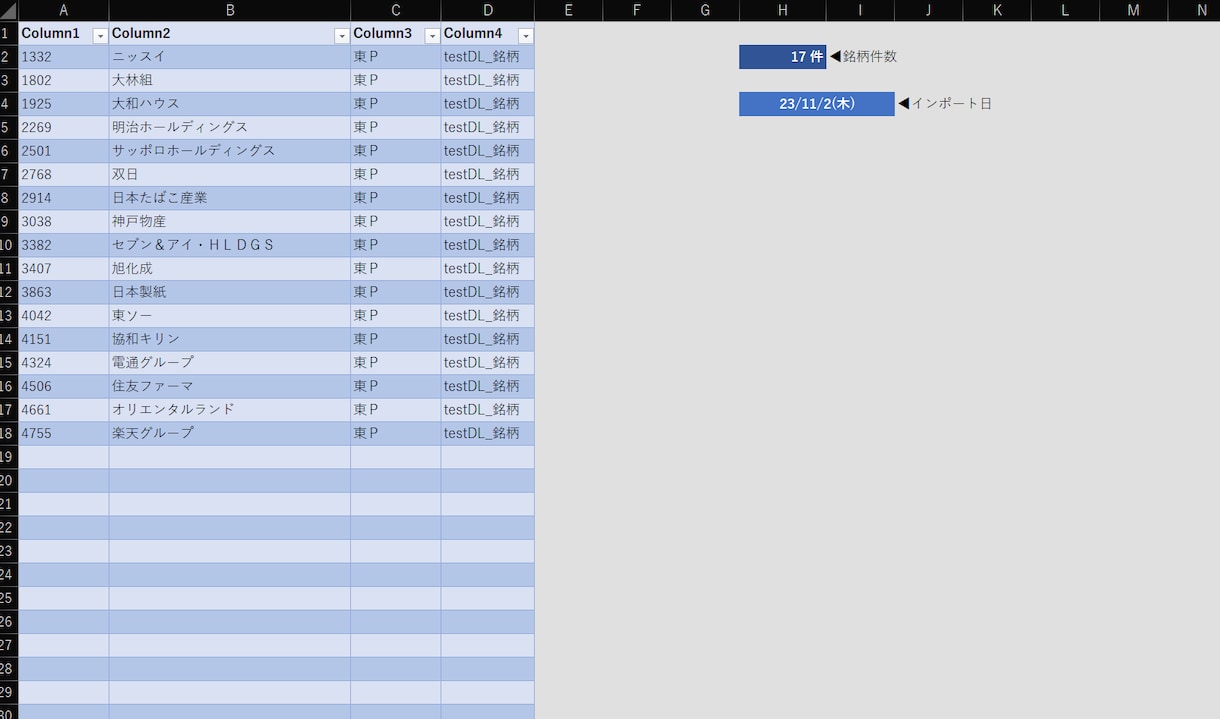
Task: Select the セブン＆アイ・ＨＬＤＧＳ cell
Action: (x=230, y=245)
